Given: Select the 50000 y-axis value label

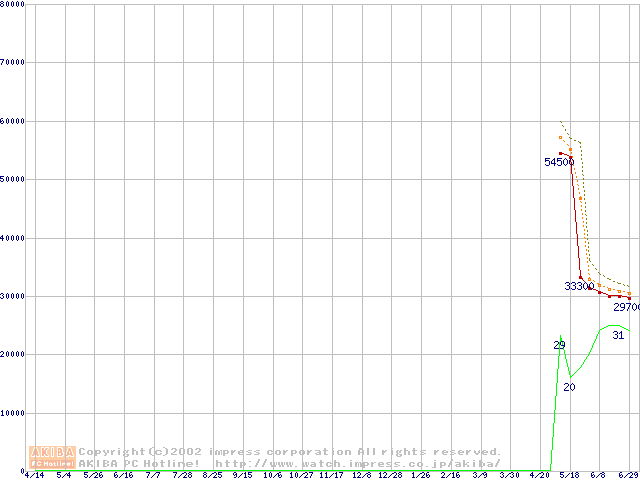Looking at the screenshot, I should coord(12,179).
